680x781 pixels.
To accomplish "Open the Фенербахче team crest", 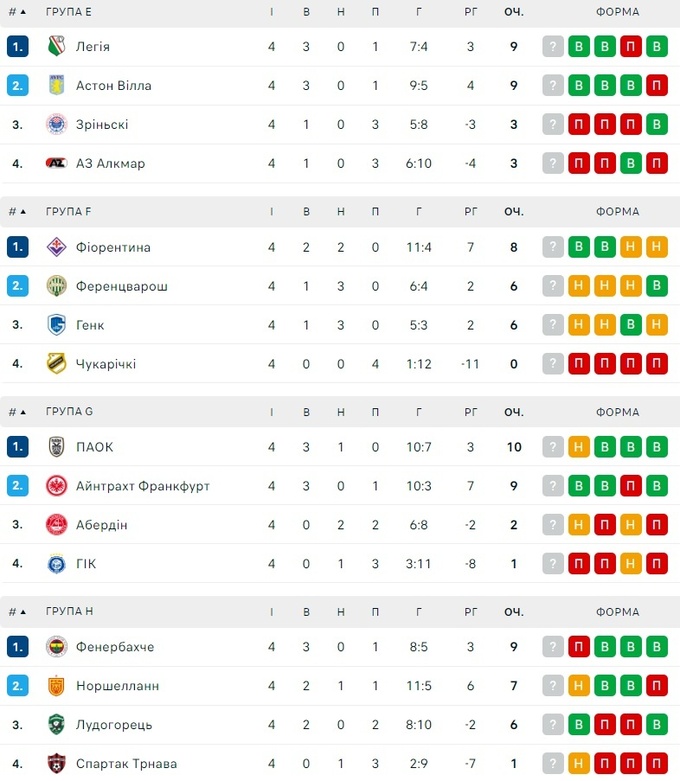I will pyautogui.click(x=56, y=647).
